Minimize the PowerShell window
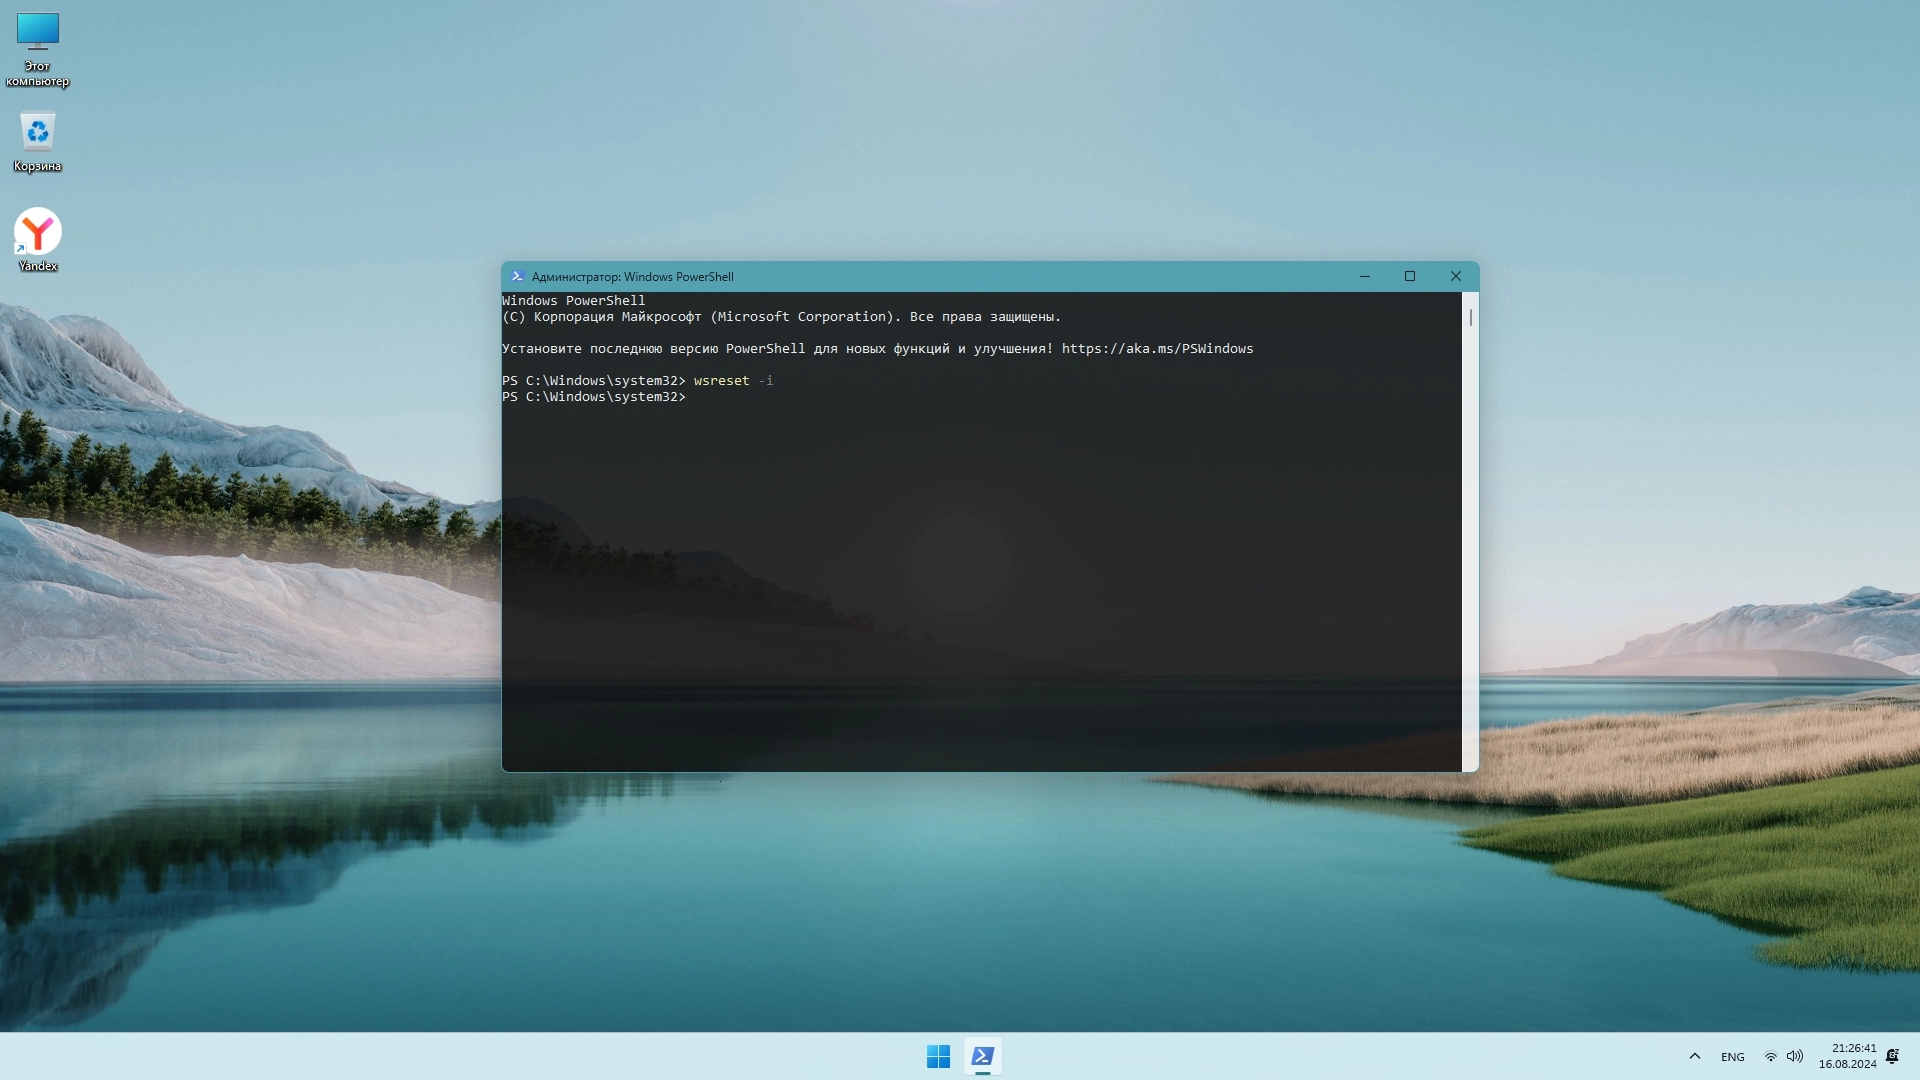This screenshot has height=1080, width=1920. tap(1364, 277)
